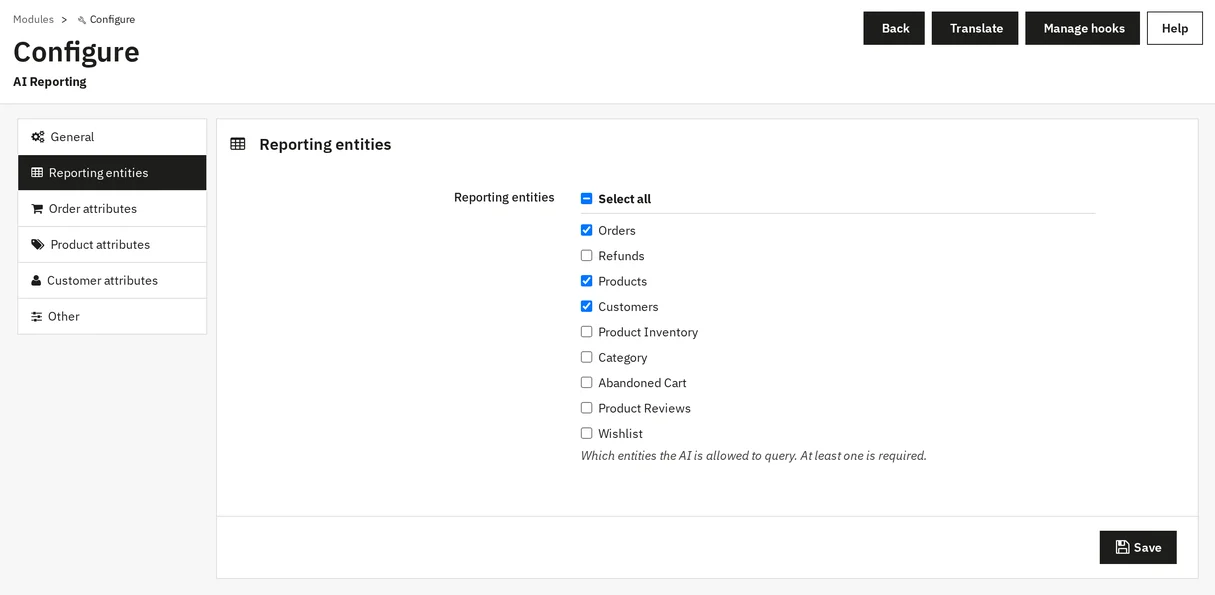Click the Wishlist label text

click(620, 434)
